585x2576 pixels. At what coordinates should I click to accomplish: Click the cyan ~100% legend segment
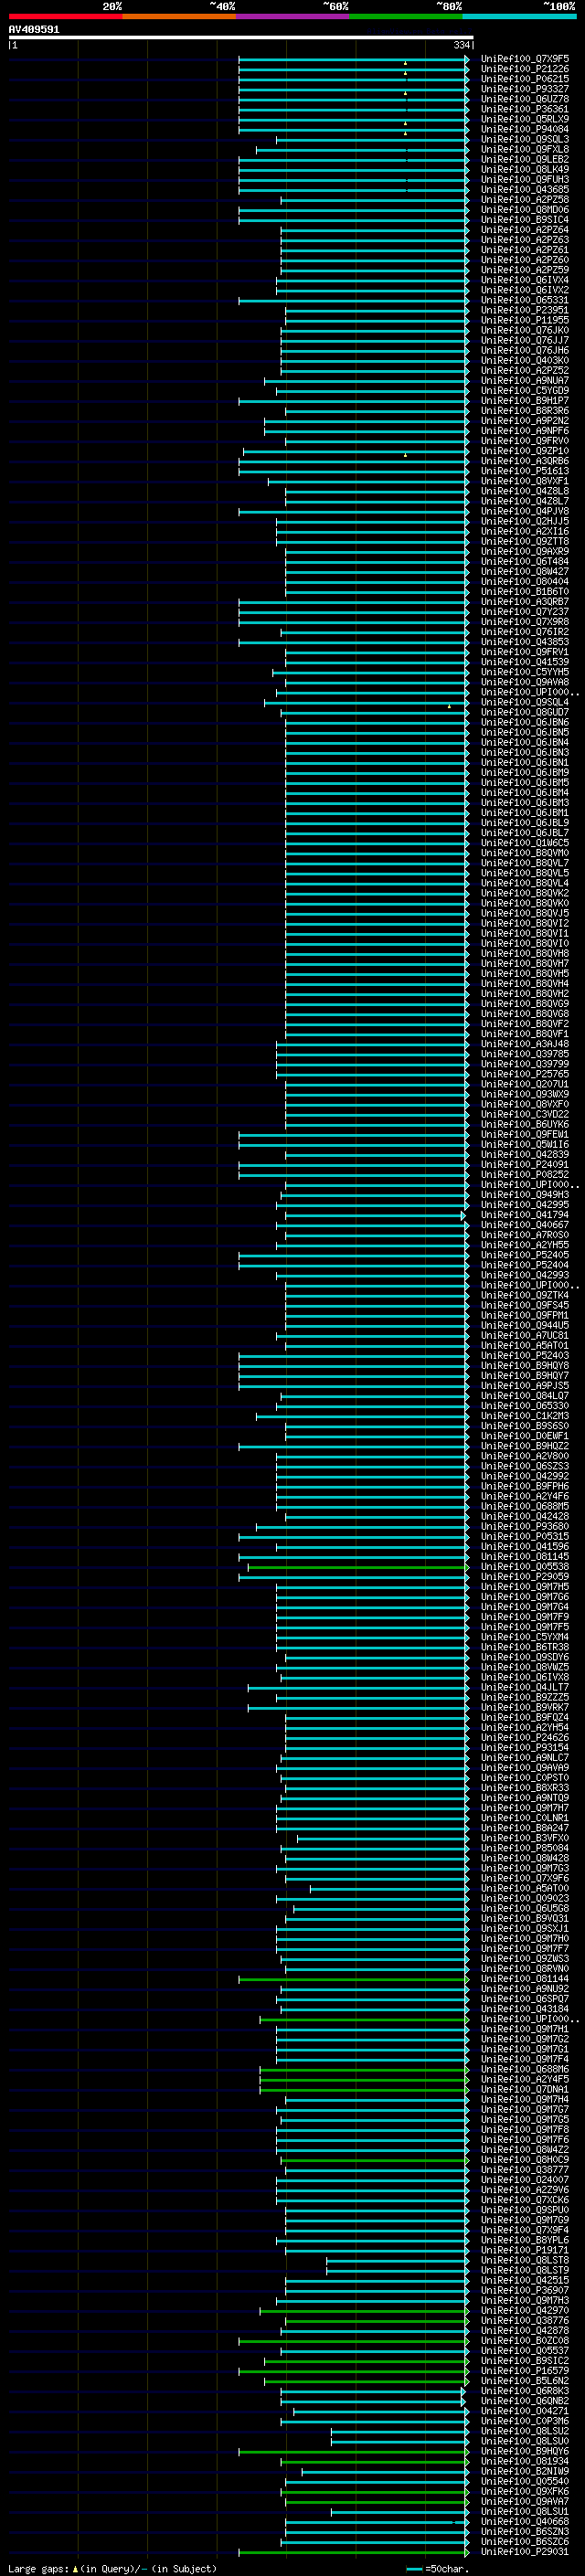(x=520, y=17)
